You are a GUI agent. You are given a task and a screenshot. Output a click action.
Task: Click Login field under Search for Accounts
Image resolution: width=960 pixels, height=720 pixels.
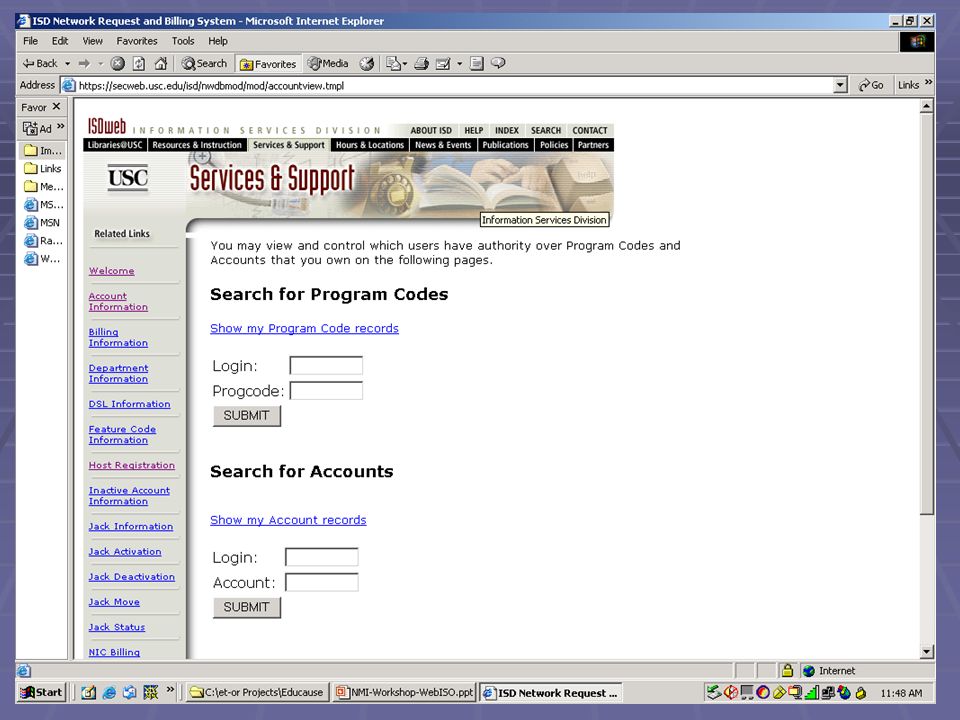pos(322,557)
